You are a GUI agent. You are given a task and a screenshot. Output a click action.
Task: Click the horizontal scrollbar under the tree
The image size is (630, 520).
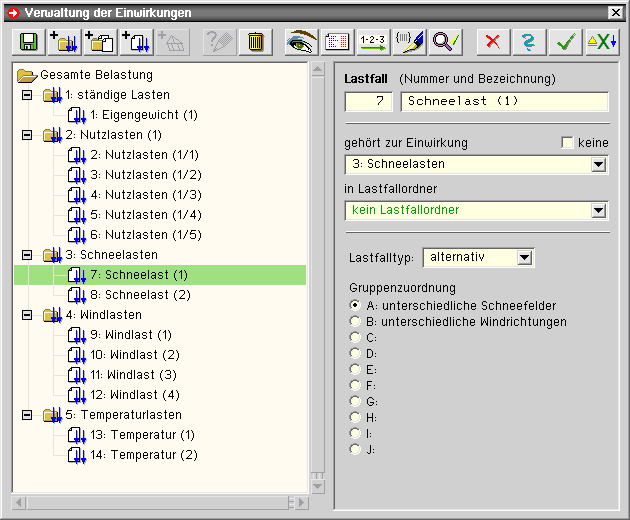(160, 501)
